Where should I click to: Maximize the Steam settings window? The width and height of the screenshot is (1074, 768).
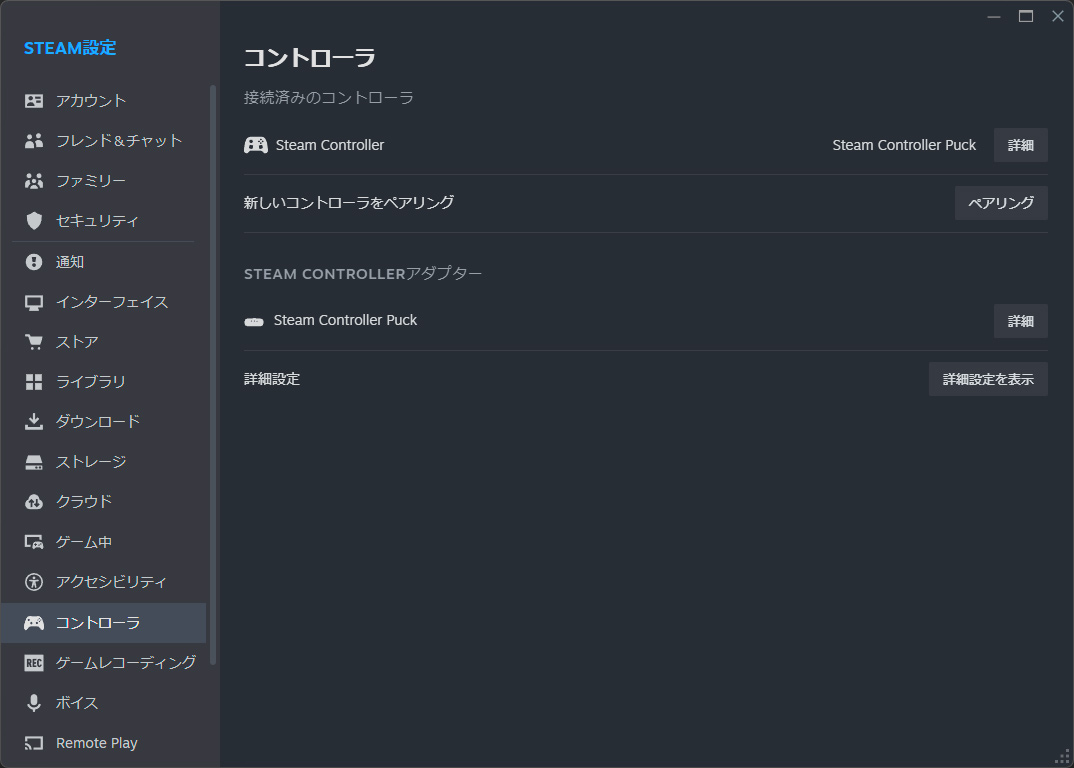point(1026,16)
